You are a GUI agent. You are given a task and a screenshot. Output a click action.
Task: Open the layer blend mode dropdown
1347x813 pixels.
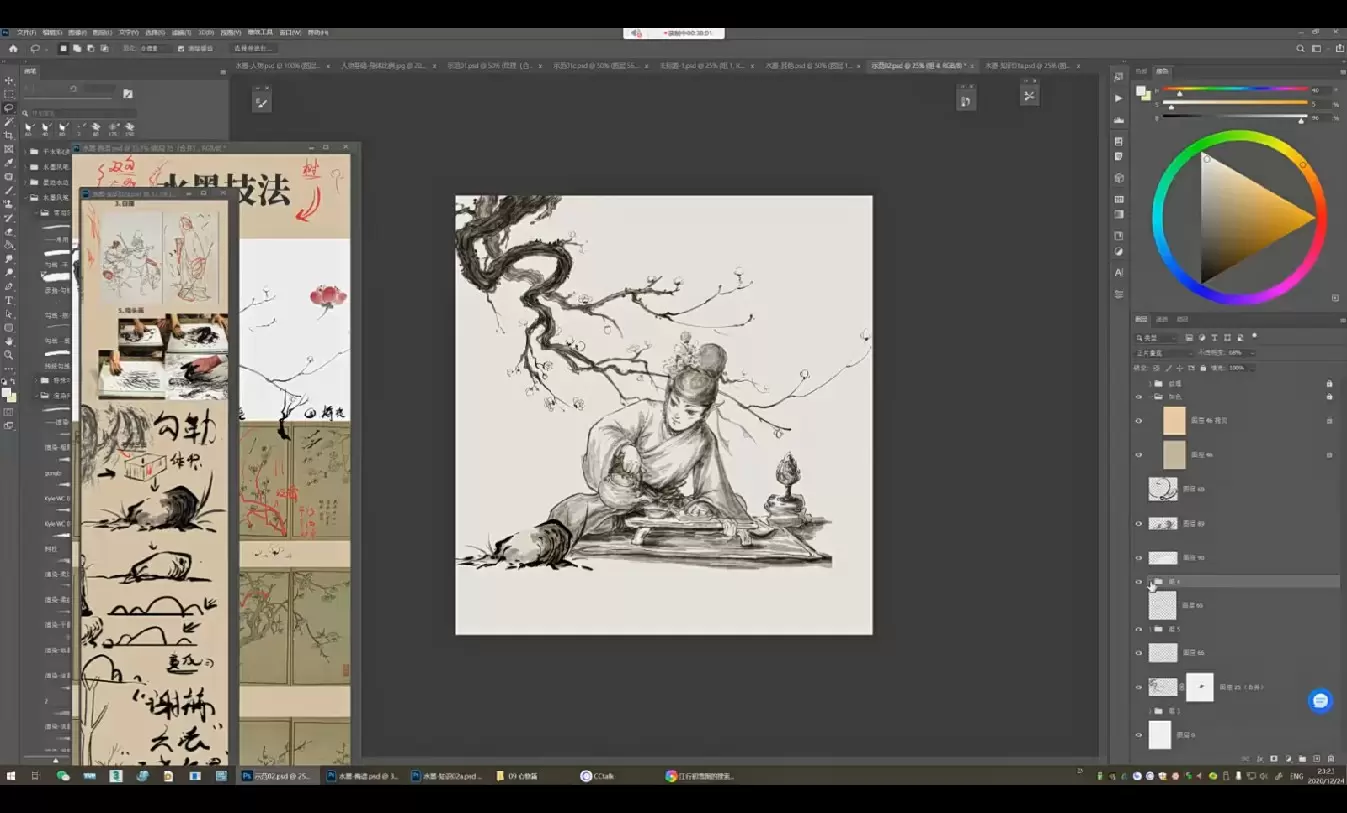tap(1163, 353)
